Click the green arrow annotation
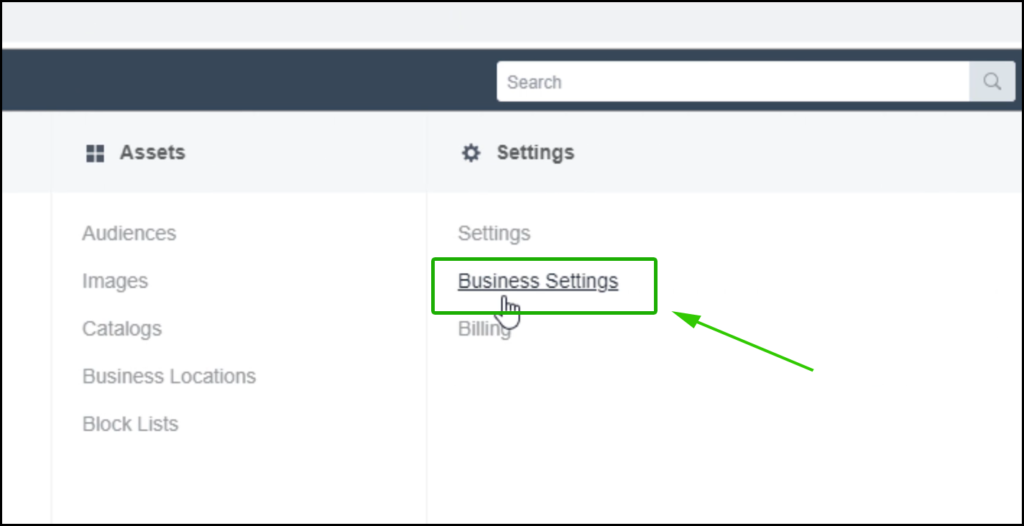 (743, 341)
